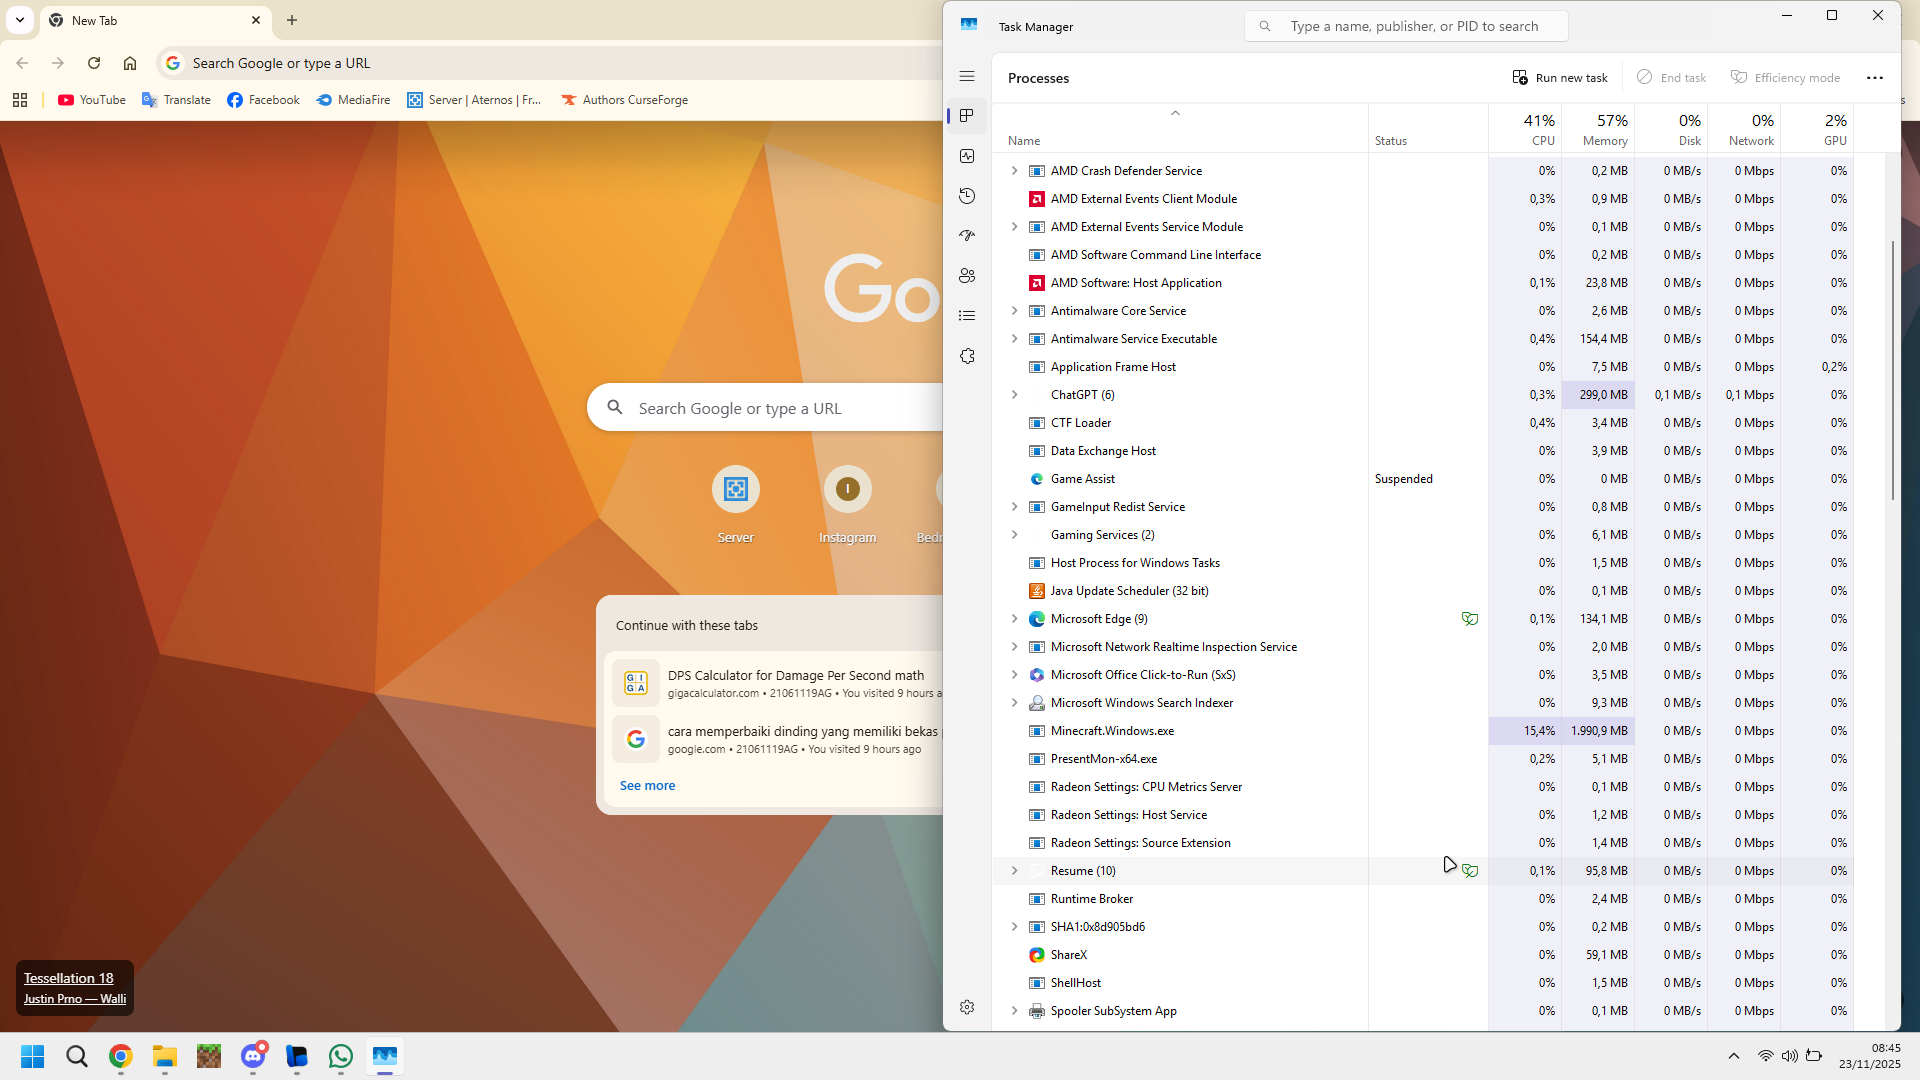This screenshot has height=1080, width=1920.
Task: Open Details page sidebar icon
Action: click(967, 316)
